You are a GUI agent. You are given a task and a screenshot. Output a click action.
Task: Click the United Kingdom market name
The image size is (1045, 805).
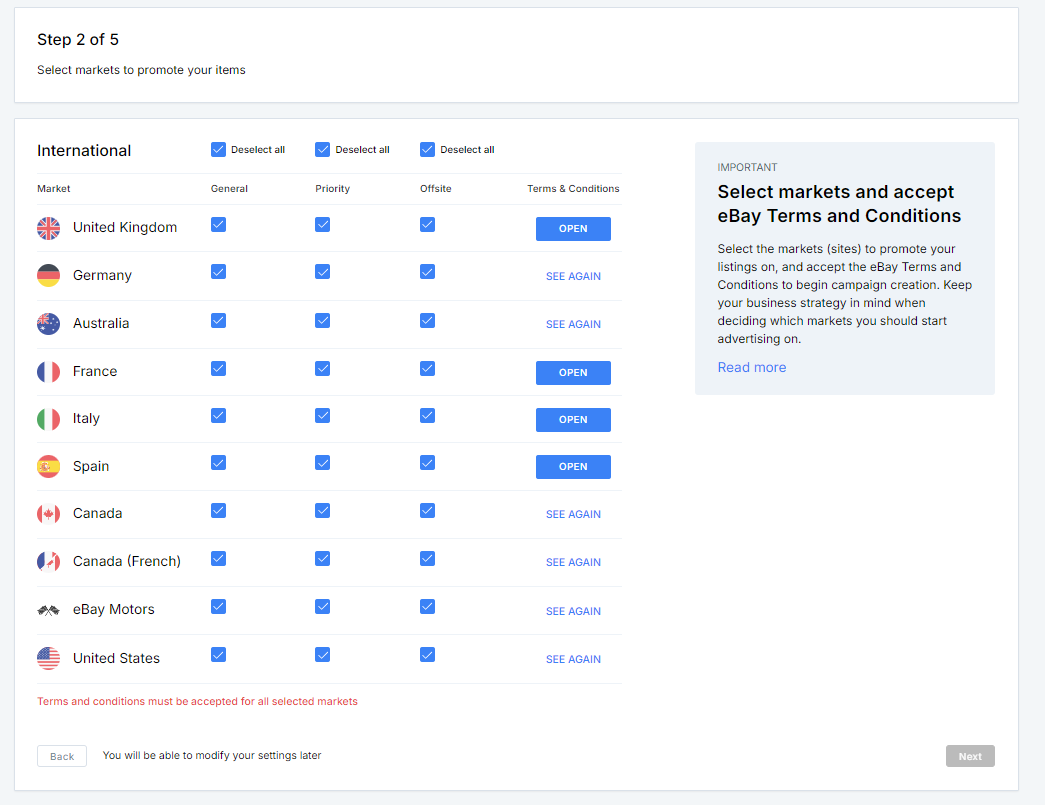[125, 227]
